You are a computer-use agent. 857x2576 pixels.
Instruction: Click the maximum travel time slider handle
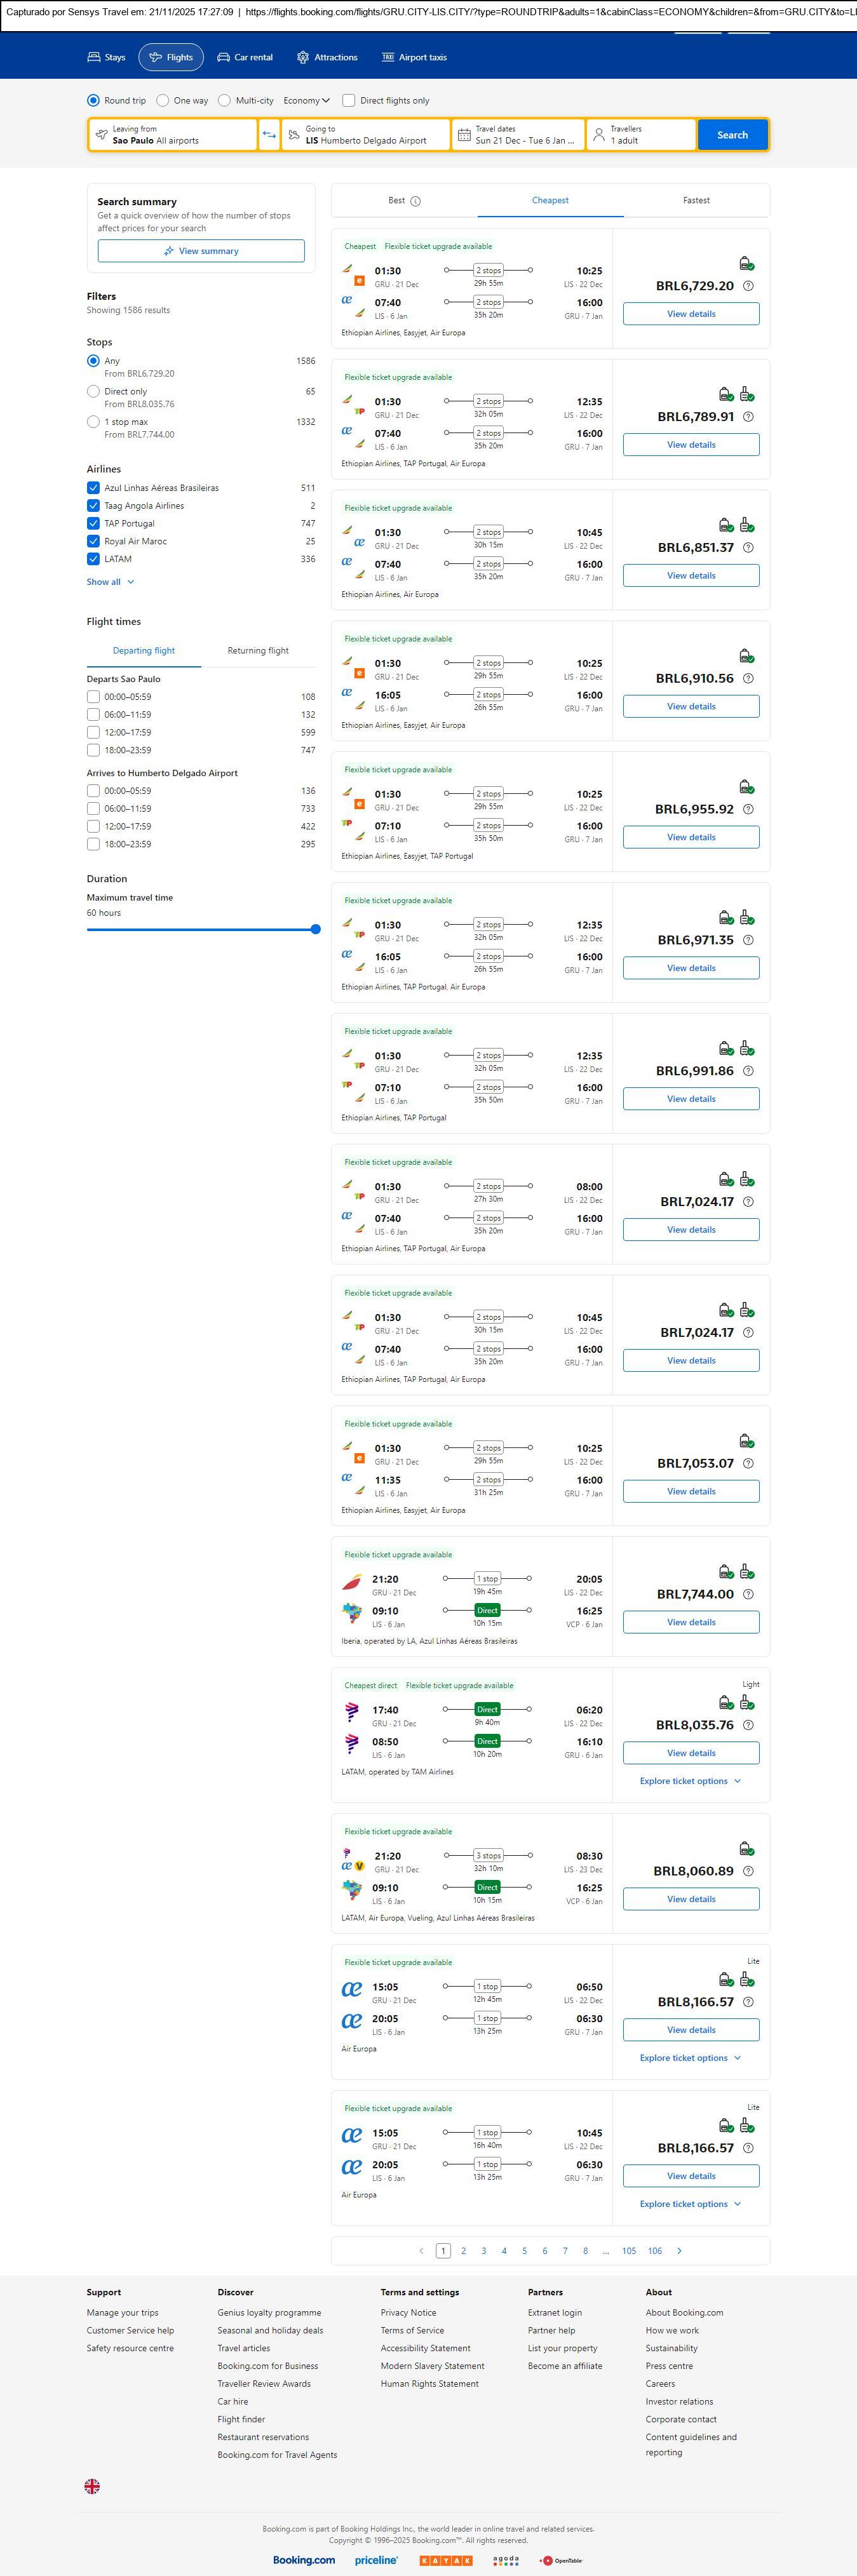point(315,929)
